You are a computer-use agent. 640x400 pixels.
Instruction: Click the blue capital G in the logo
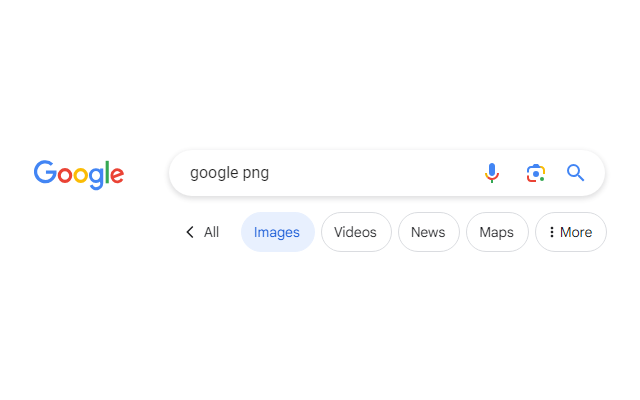(x=45, y=172)
